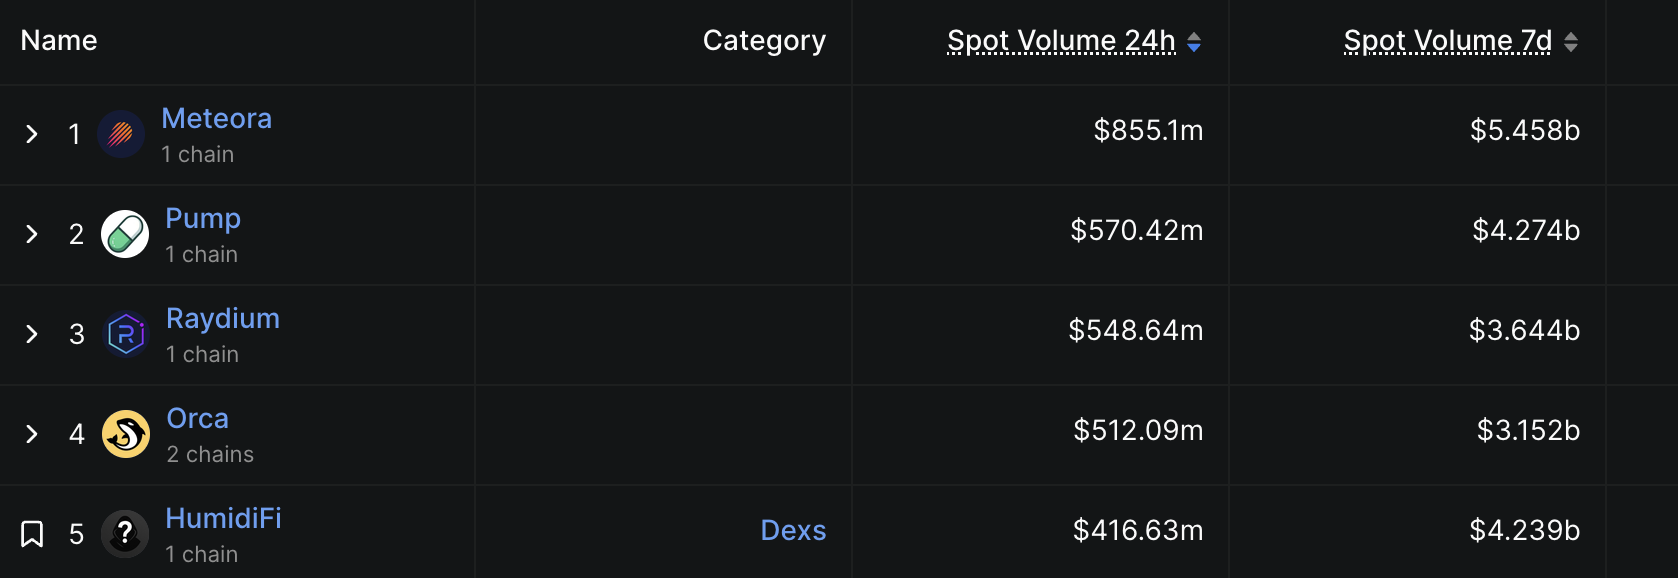Click the HumidiFi question mark logo

[x=125, y=534]
